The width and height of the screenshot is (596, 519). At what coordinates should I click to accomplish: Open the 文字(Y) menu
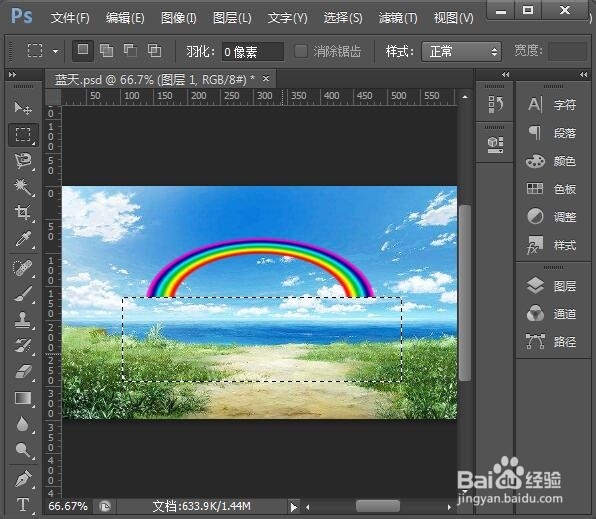click(287, 18)
